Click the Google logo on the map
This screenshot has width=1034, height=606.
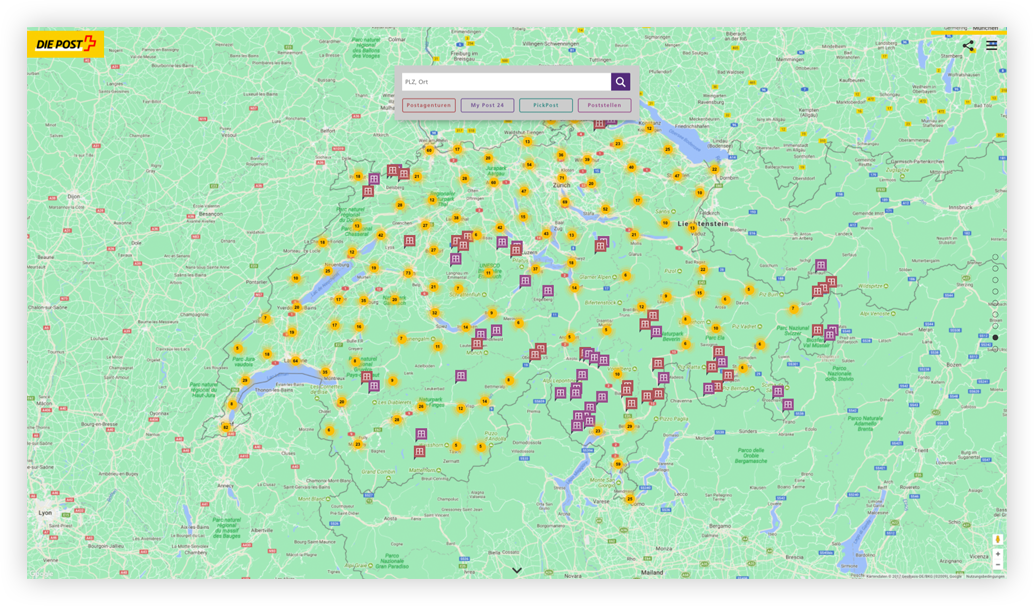tap(41, 574)
